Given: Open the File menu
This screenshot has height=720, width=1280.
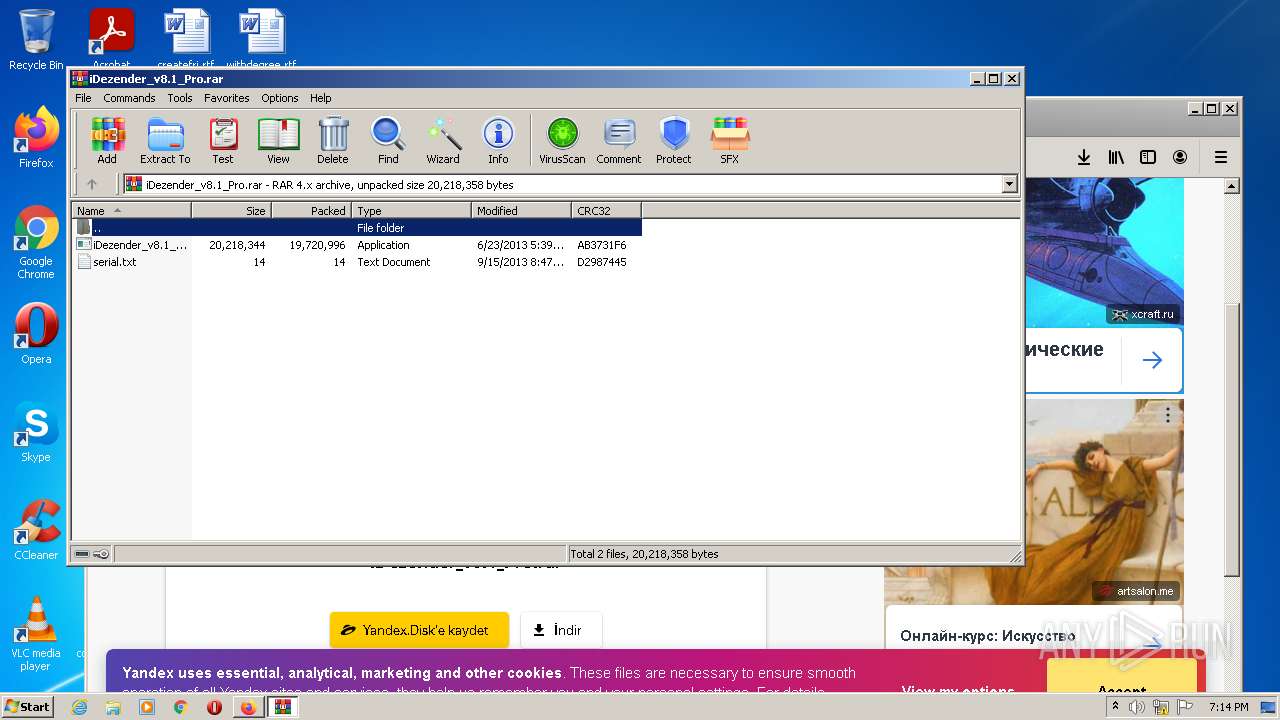Looking at the screenshot, I should pyautogui.click(x=83, y=98).
